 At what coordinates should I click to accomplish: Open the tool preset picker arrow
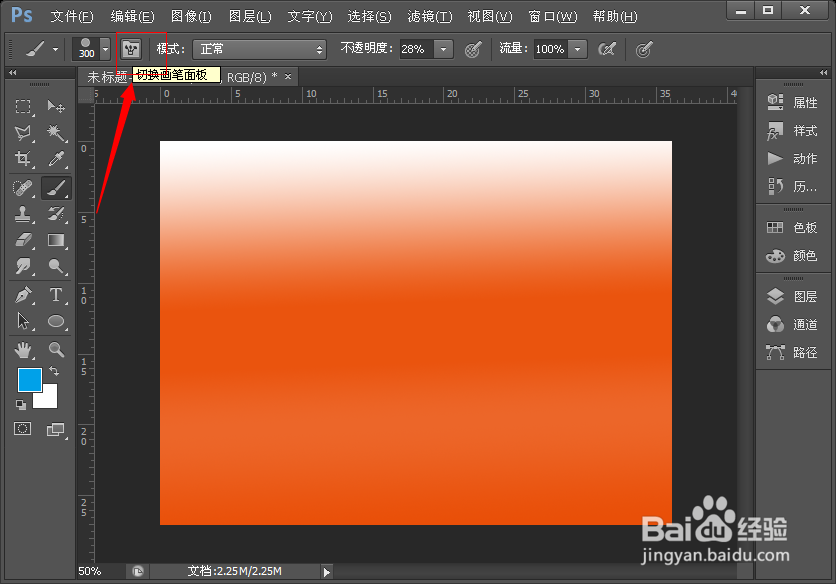(x=55, y=50)
